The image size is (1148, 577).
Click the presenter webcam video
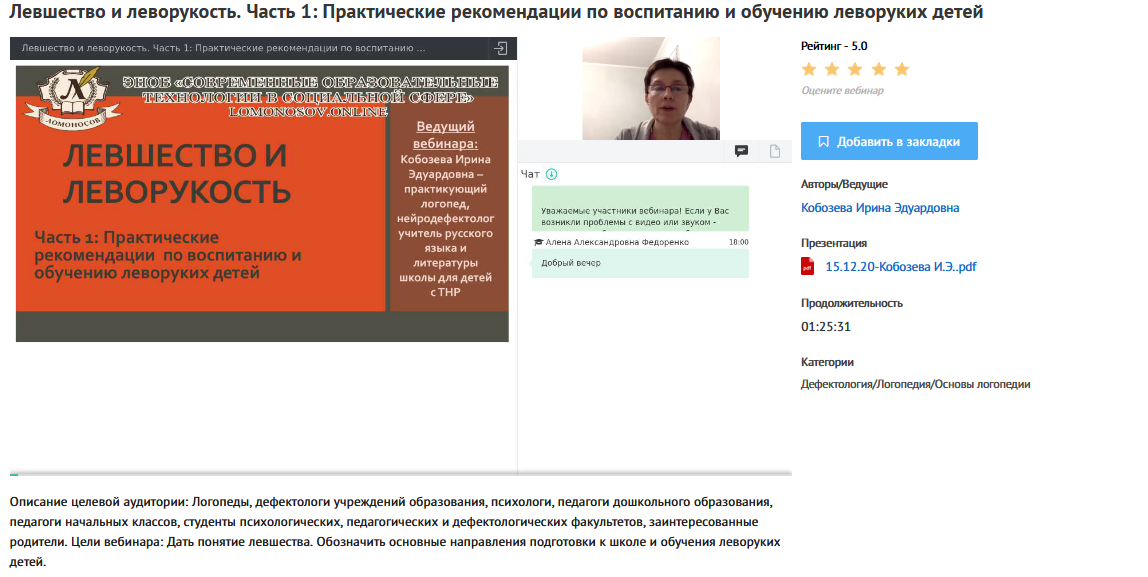pyautogui.click(x=651, y=89)
